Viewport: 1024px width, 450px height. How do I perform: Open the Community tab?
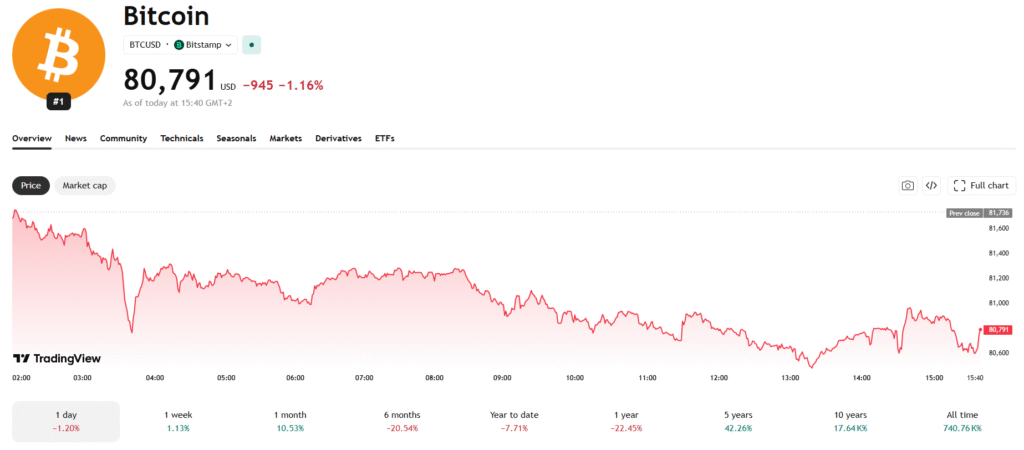[x=123, y=138]
